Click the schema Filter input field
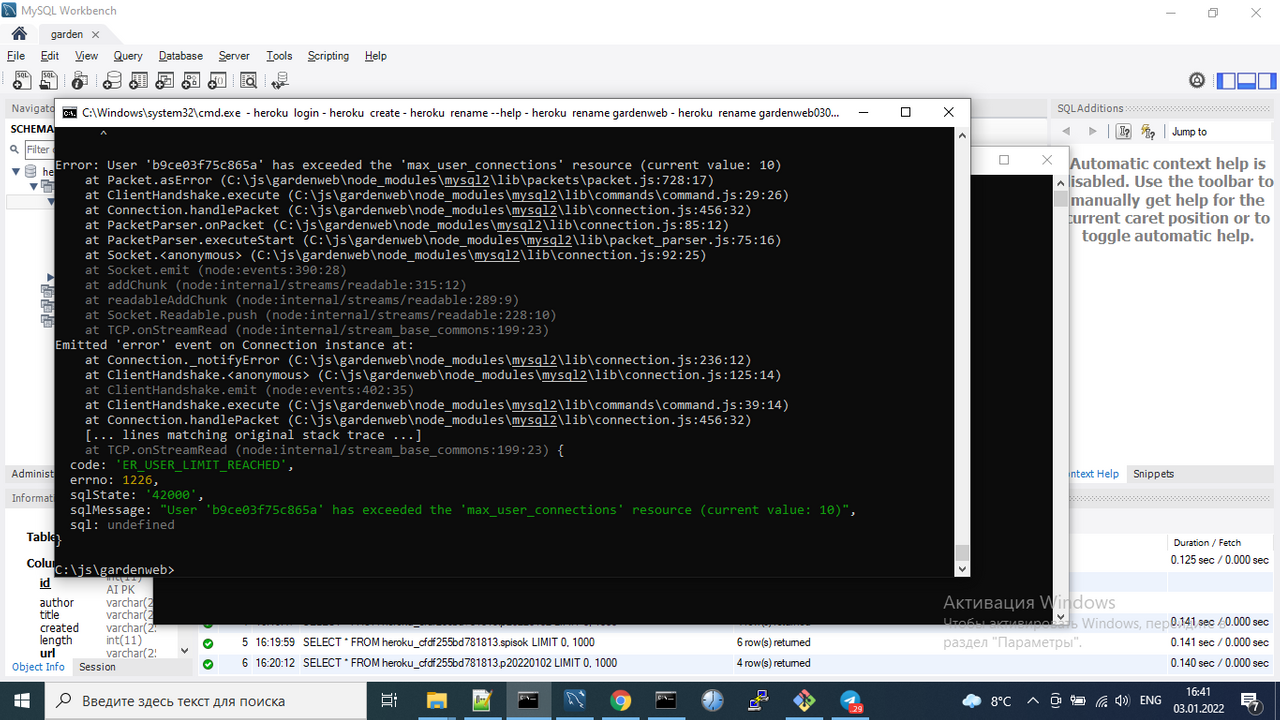 pos(39,149)
